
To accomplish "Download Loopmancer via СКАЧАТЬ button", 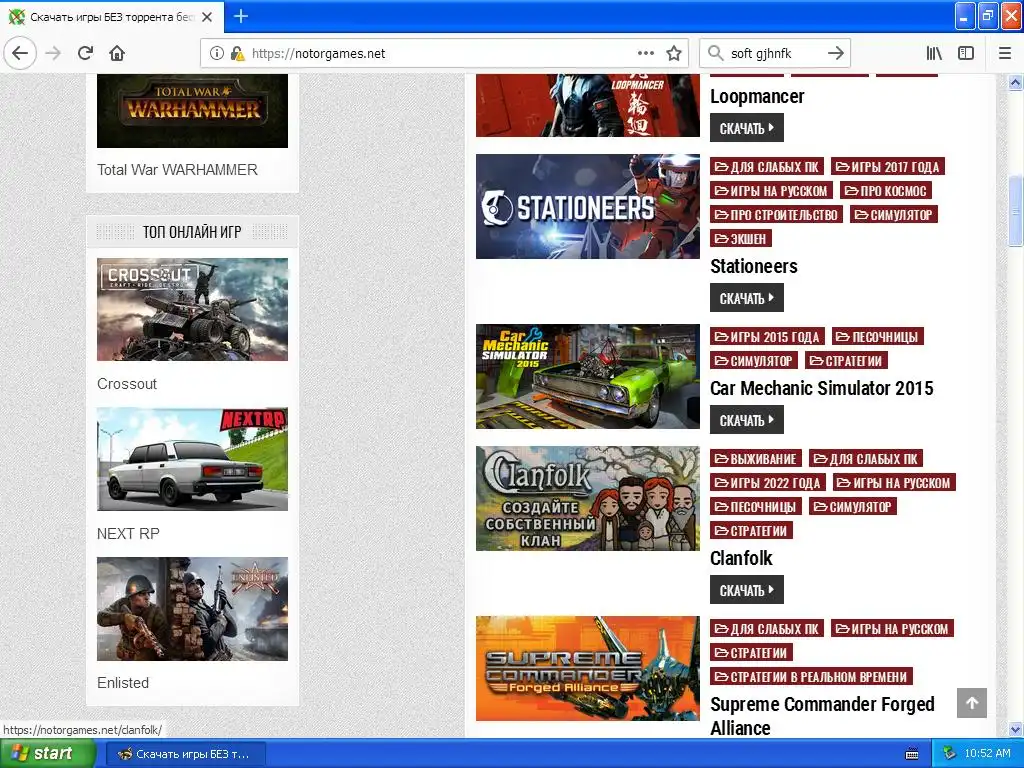I will [x=746, y=128].
